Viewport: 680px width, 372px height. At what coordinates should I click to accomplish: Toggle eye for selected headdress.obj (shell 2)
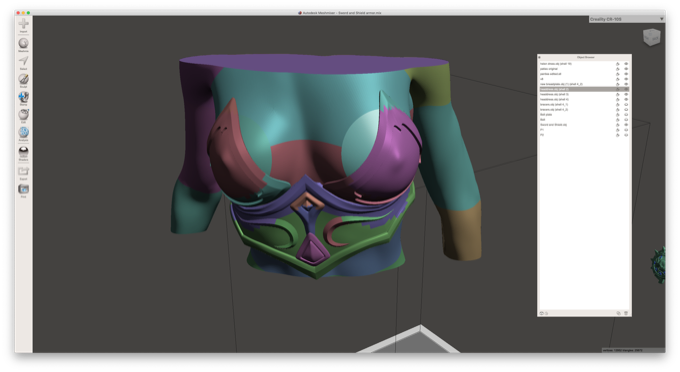pos(626,89)
